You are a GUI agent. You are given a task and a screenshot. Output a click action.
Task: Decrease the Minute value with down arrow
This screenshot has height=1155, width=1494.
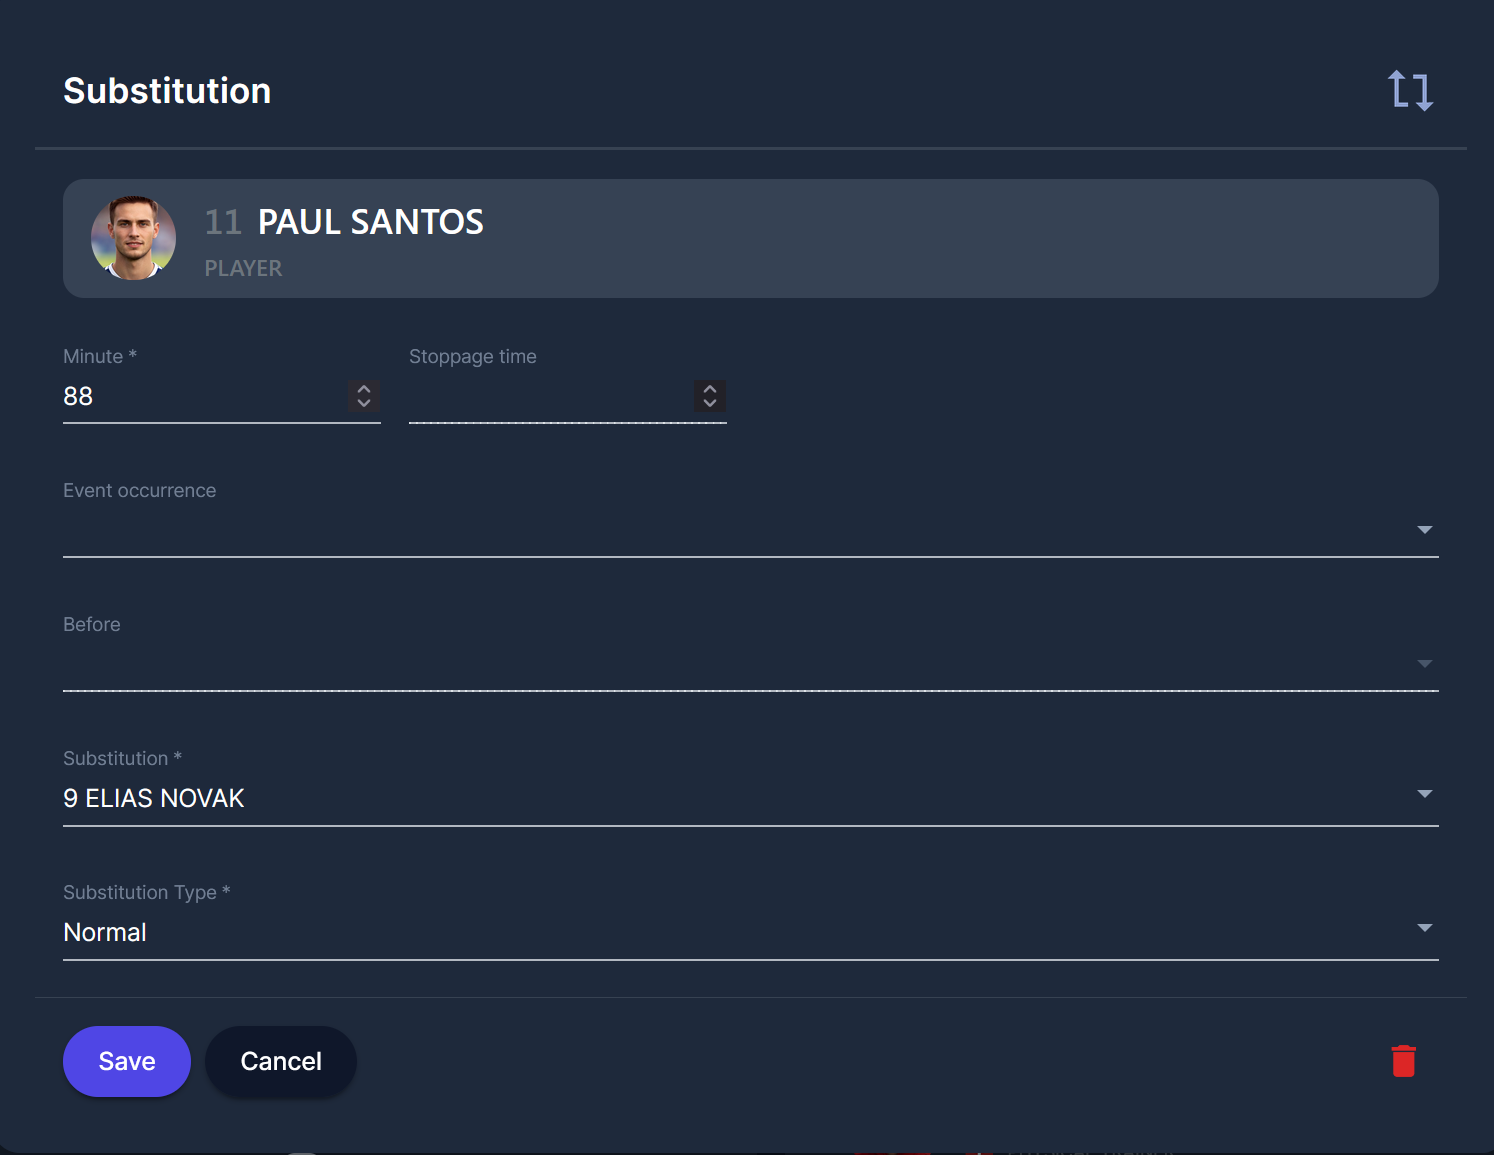(364, 403)
